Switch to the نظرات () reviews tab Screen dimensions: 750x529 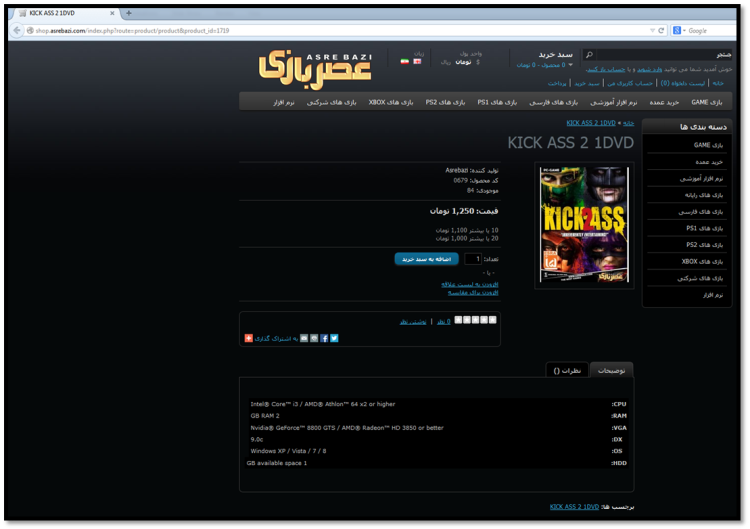coord(567,371)
